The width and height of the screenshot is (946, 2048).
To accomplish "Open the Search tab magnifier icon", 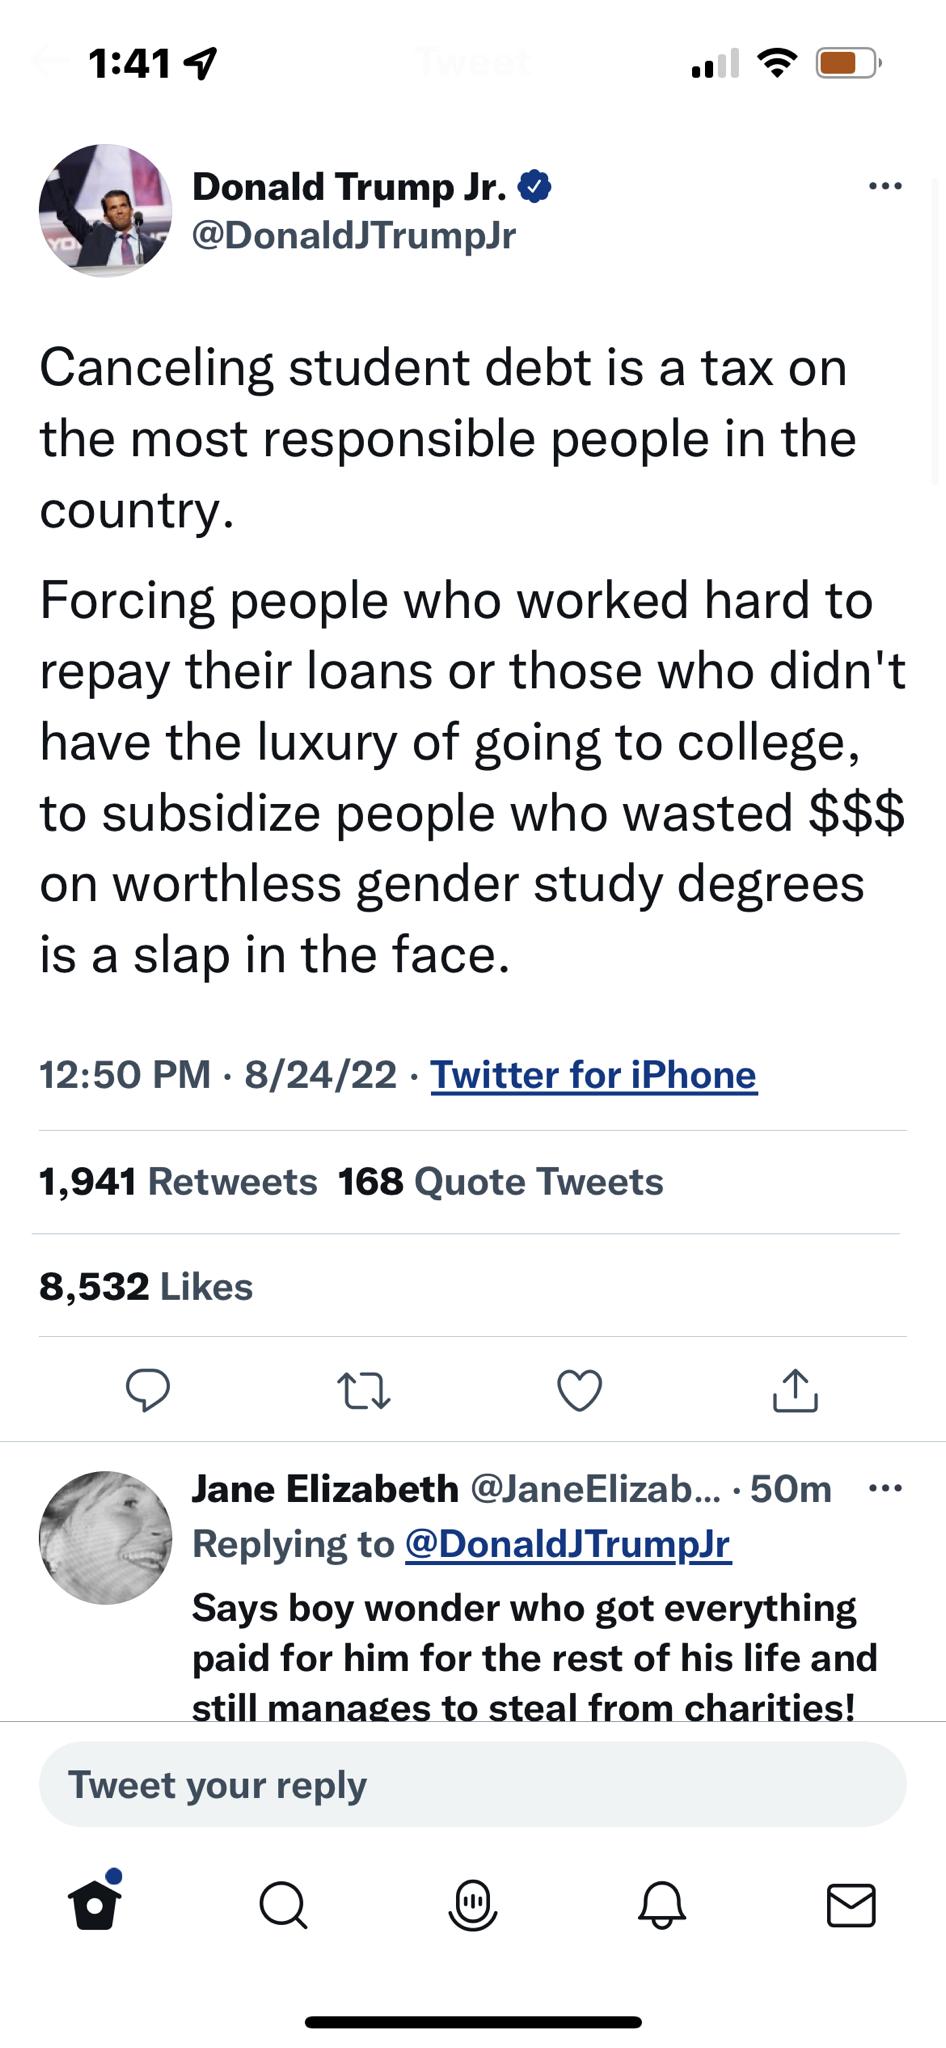I will click(283, 1905).
